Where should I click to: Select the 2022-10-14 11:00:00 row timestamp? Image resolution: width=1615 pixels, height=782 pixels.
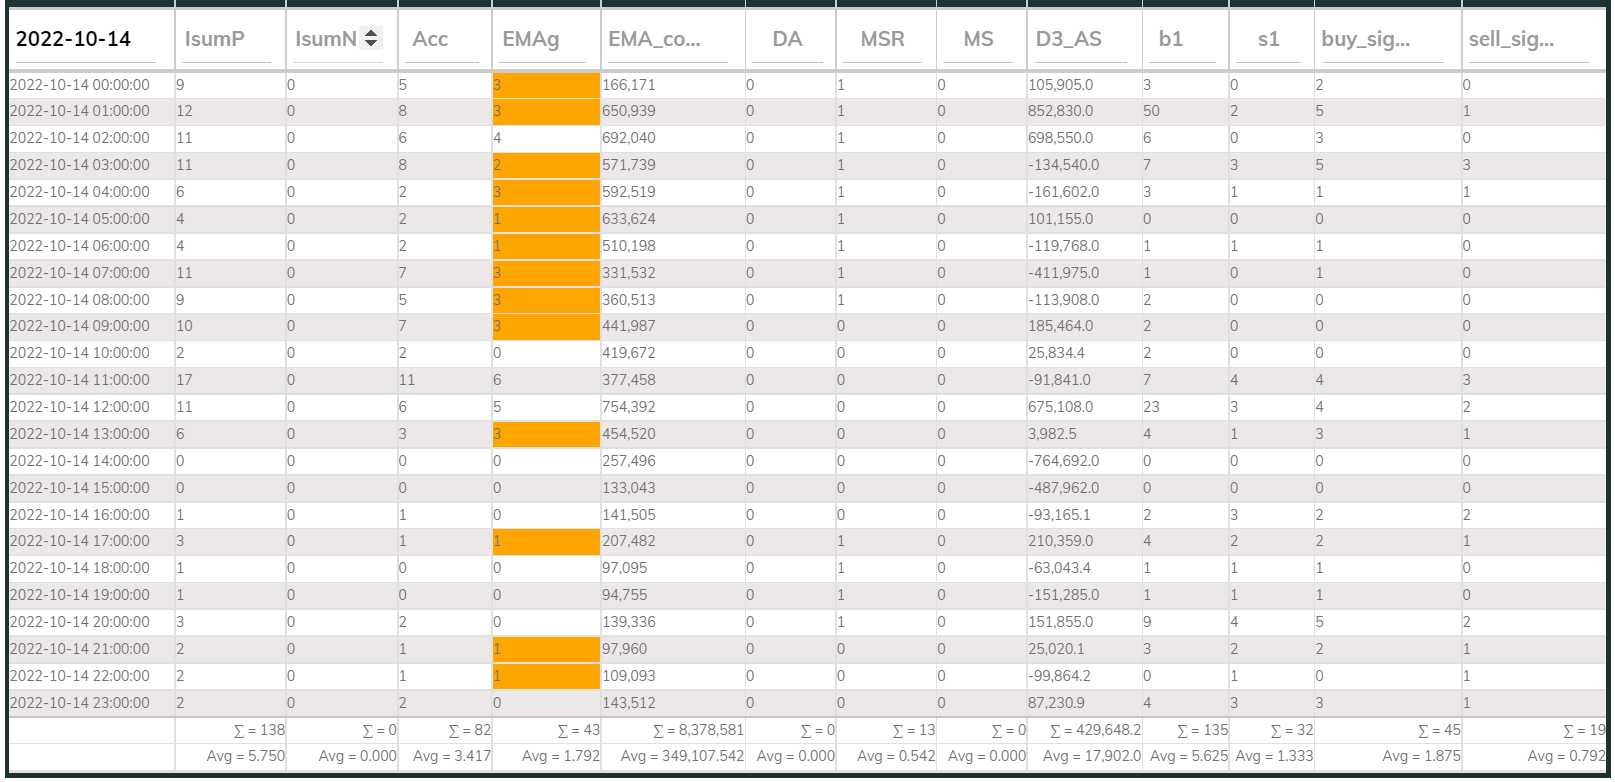(80, 380)
